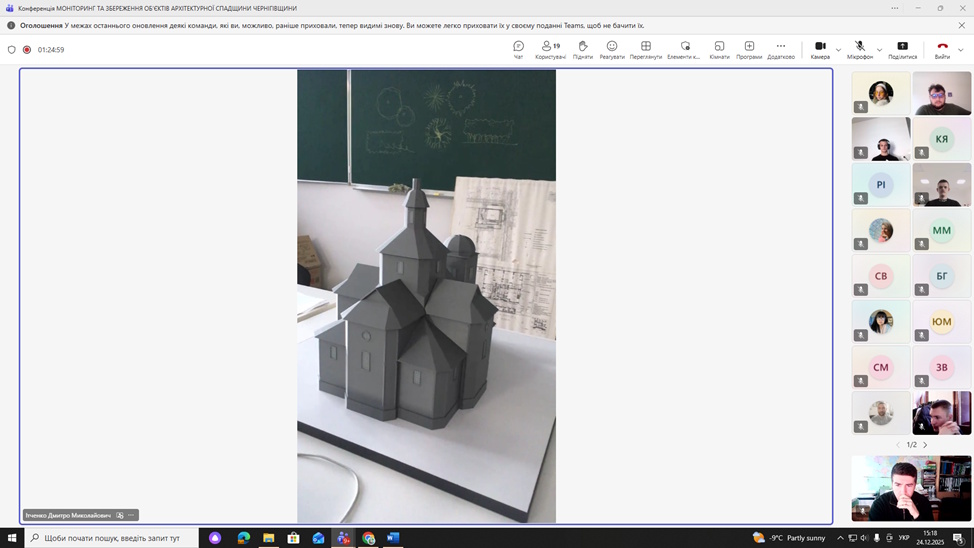This screenshot has width=974, height=548.
Task: Expand the camera options dropdown arrow
Action: (x=838, y=49)
